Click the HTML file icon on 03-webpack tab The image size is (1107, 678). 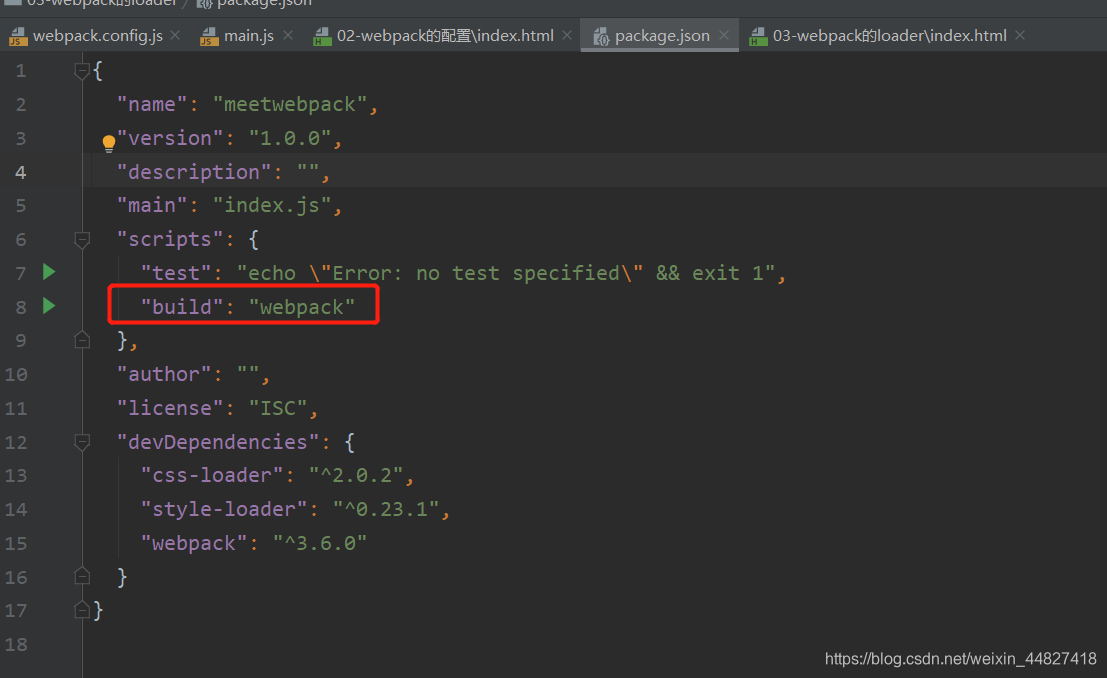click(758, 36)
